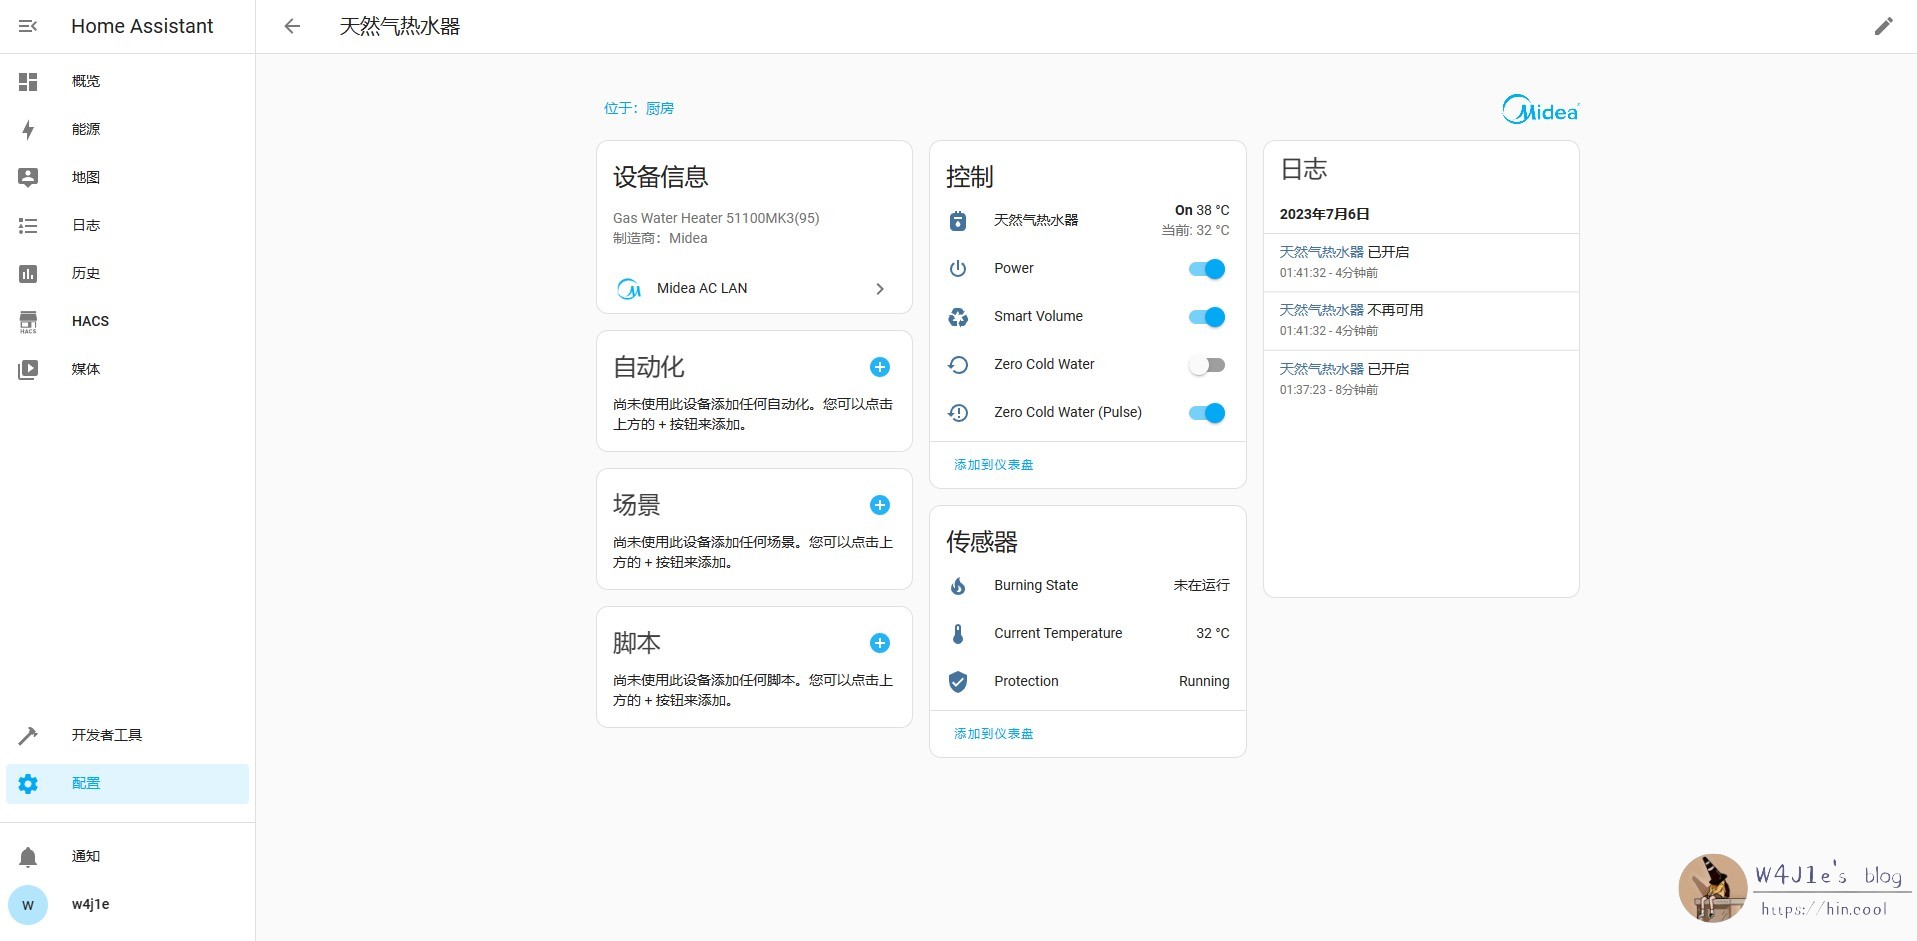Click the 通知 bell icon
The image size is (1917, 941).
pos(28,856)
